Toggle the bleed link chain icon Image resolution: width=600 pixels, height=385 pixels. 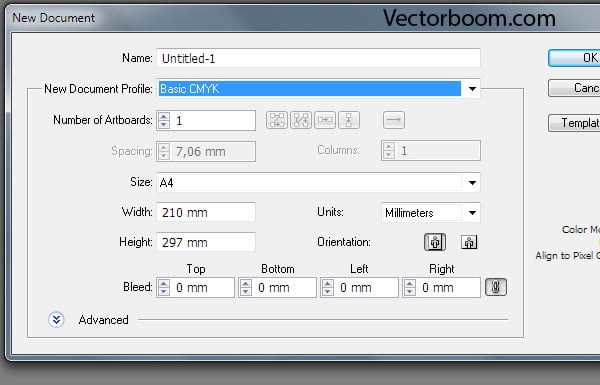coord(496,287)
